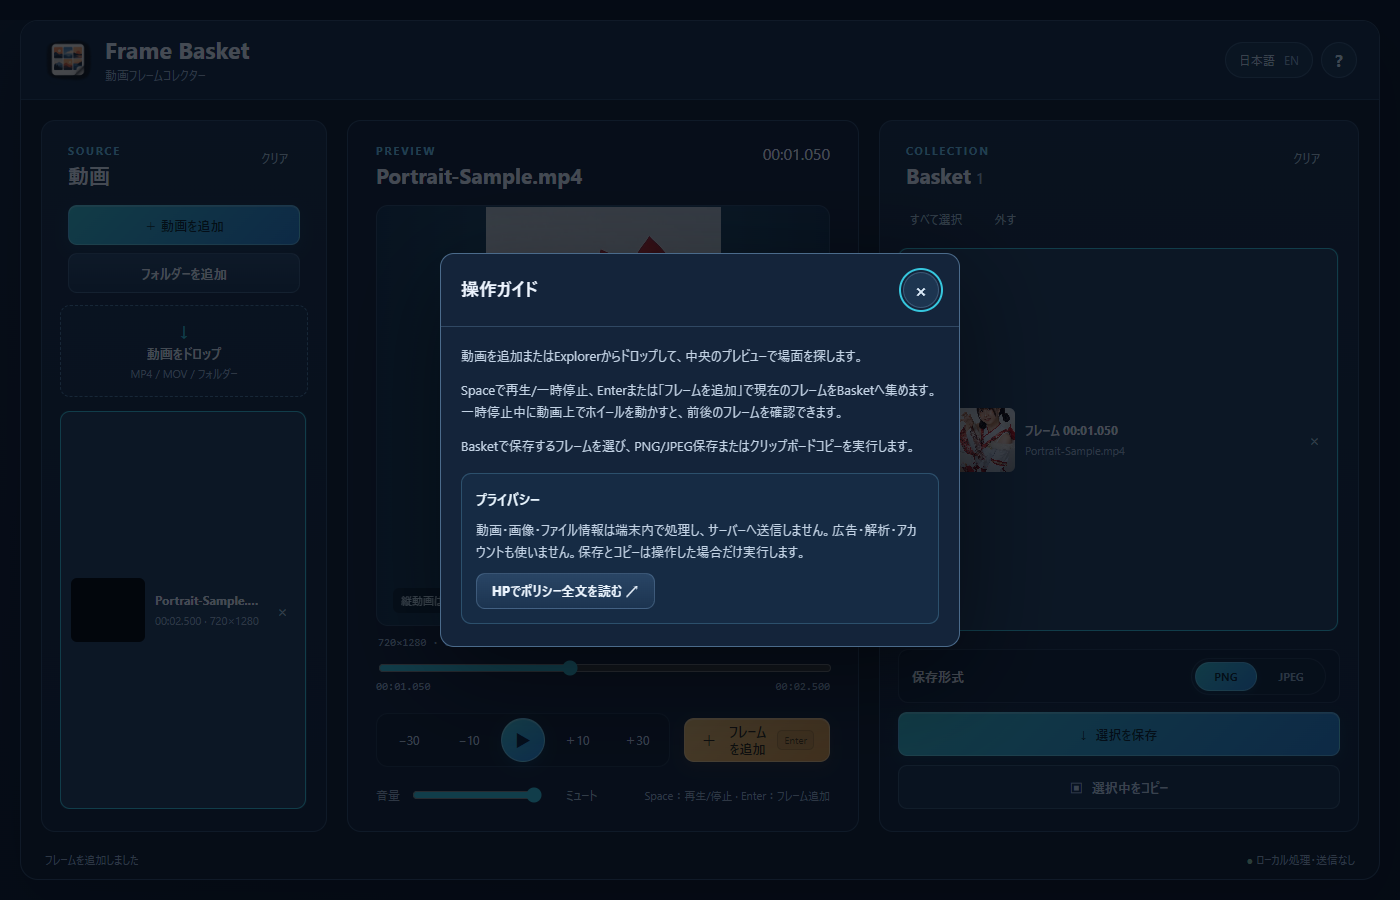Step forward 30 frames

(x=638, y=741)
